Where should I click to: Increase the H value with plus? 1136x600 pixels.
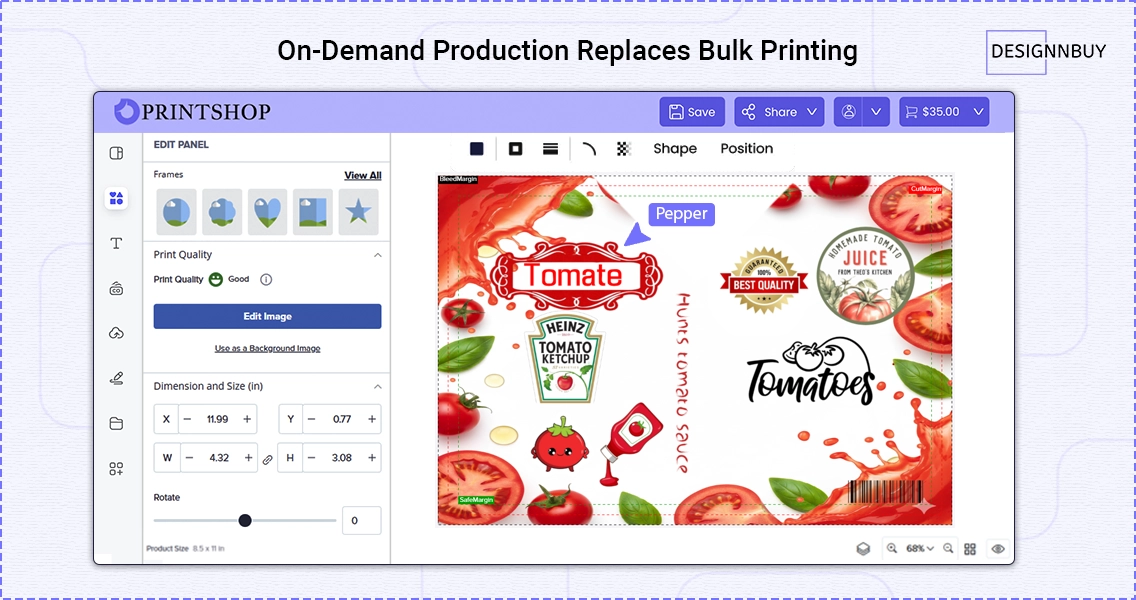372,458
